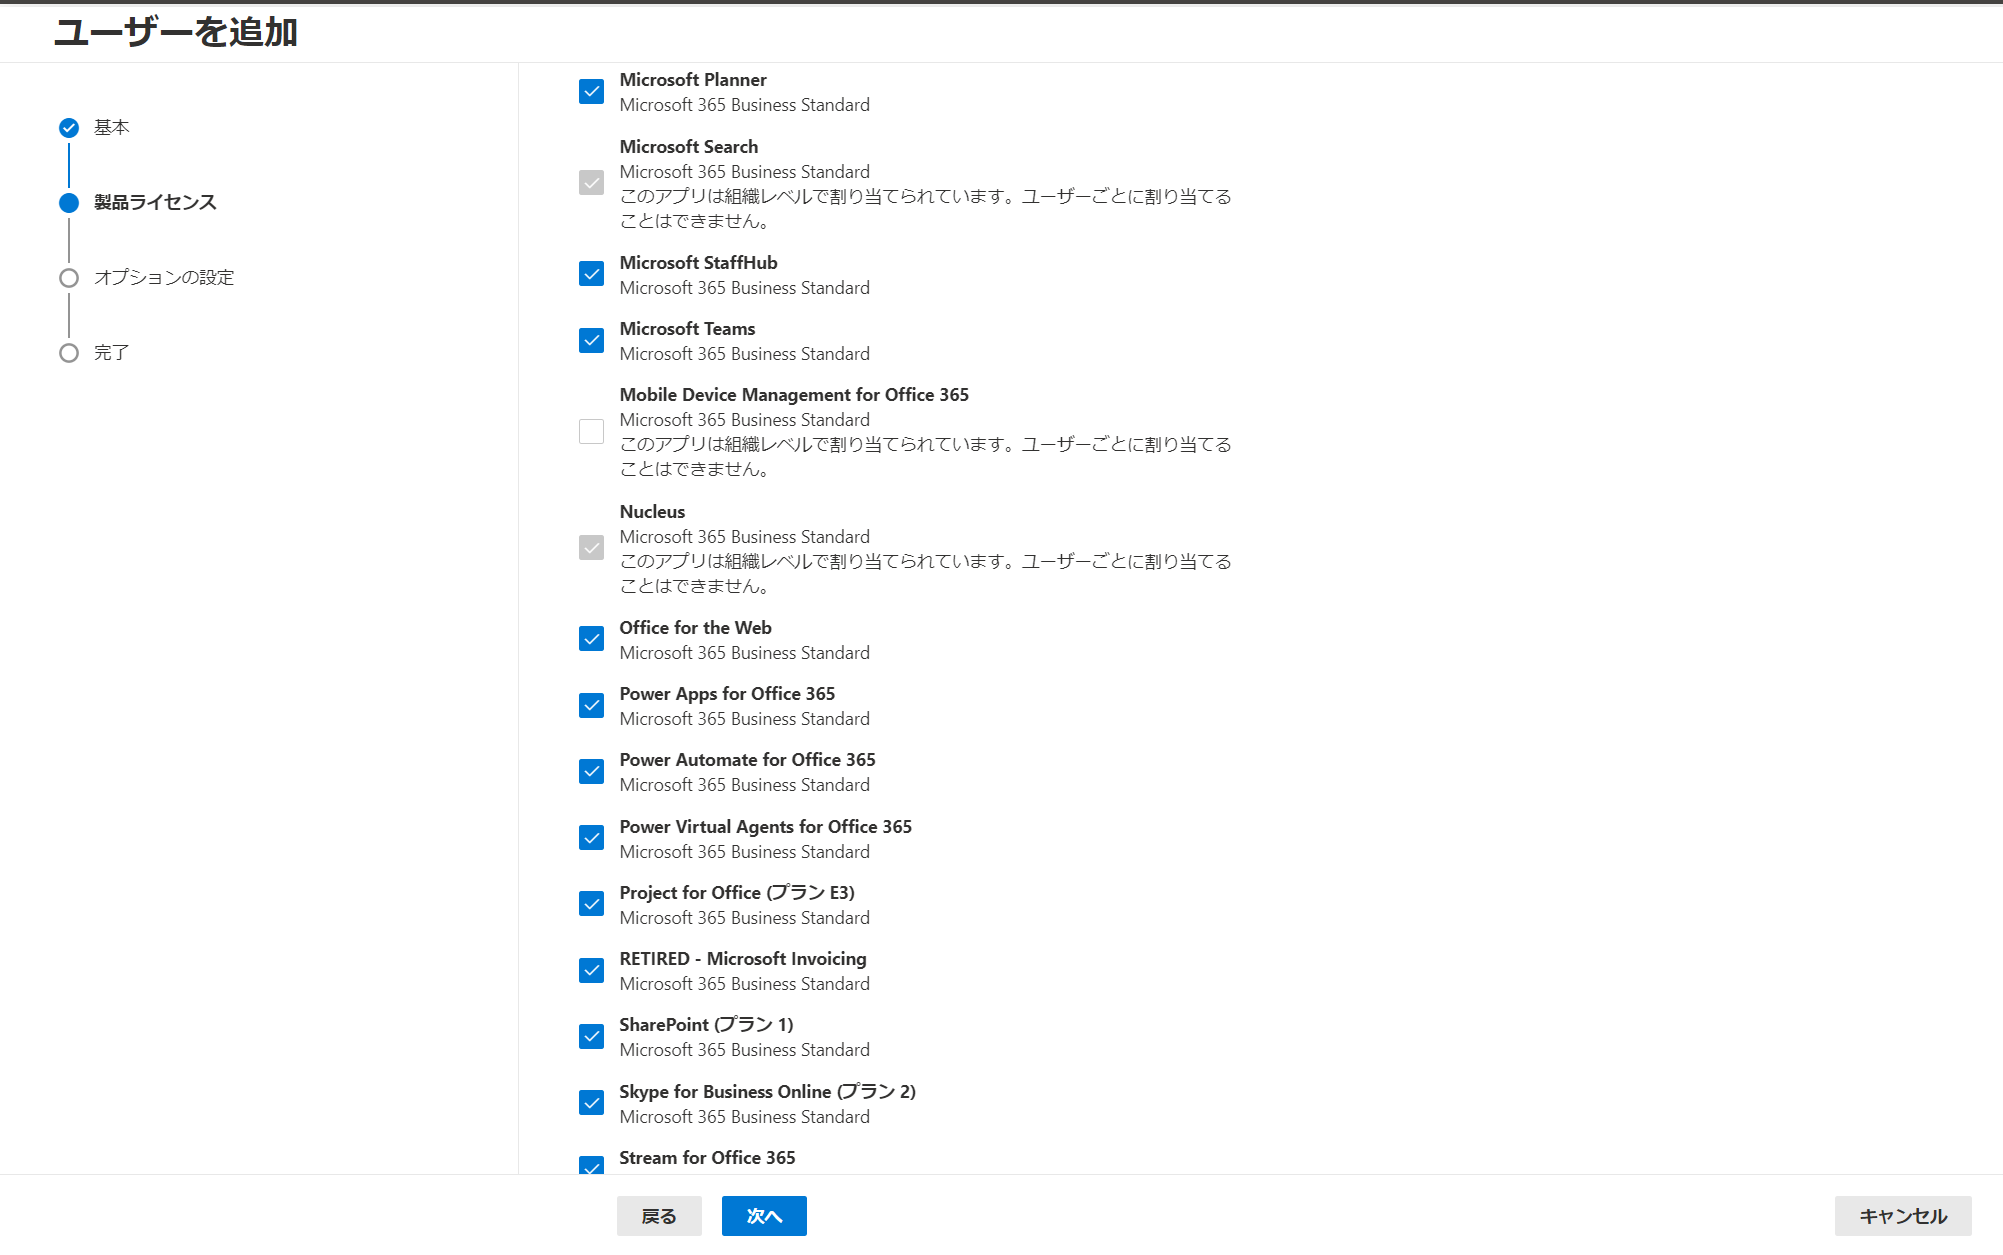Select the Microsoft StaffHub label
The image size is (2003, 1255).
point(698,263)
